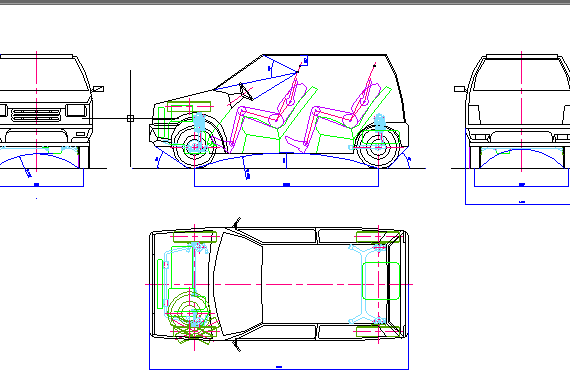Pick the right headlight in the front view
This screenshot has width=570, height=392.
click(x=76, y=110)
